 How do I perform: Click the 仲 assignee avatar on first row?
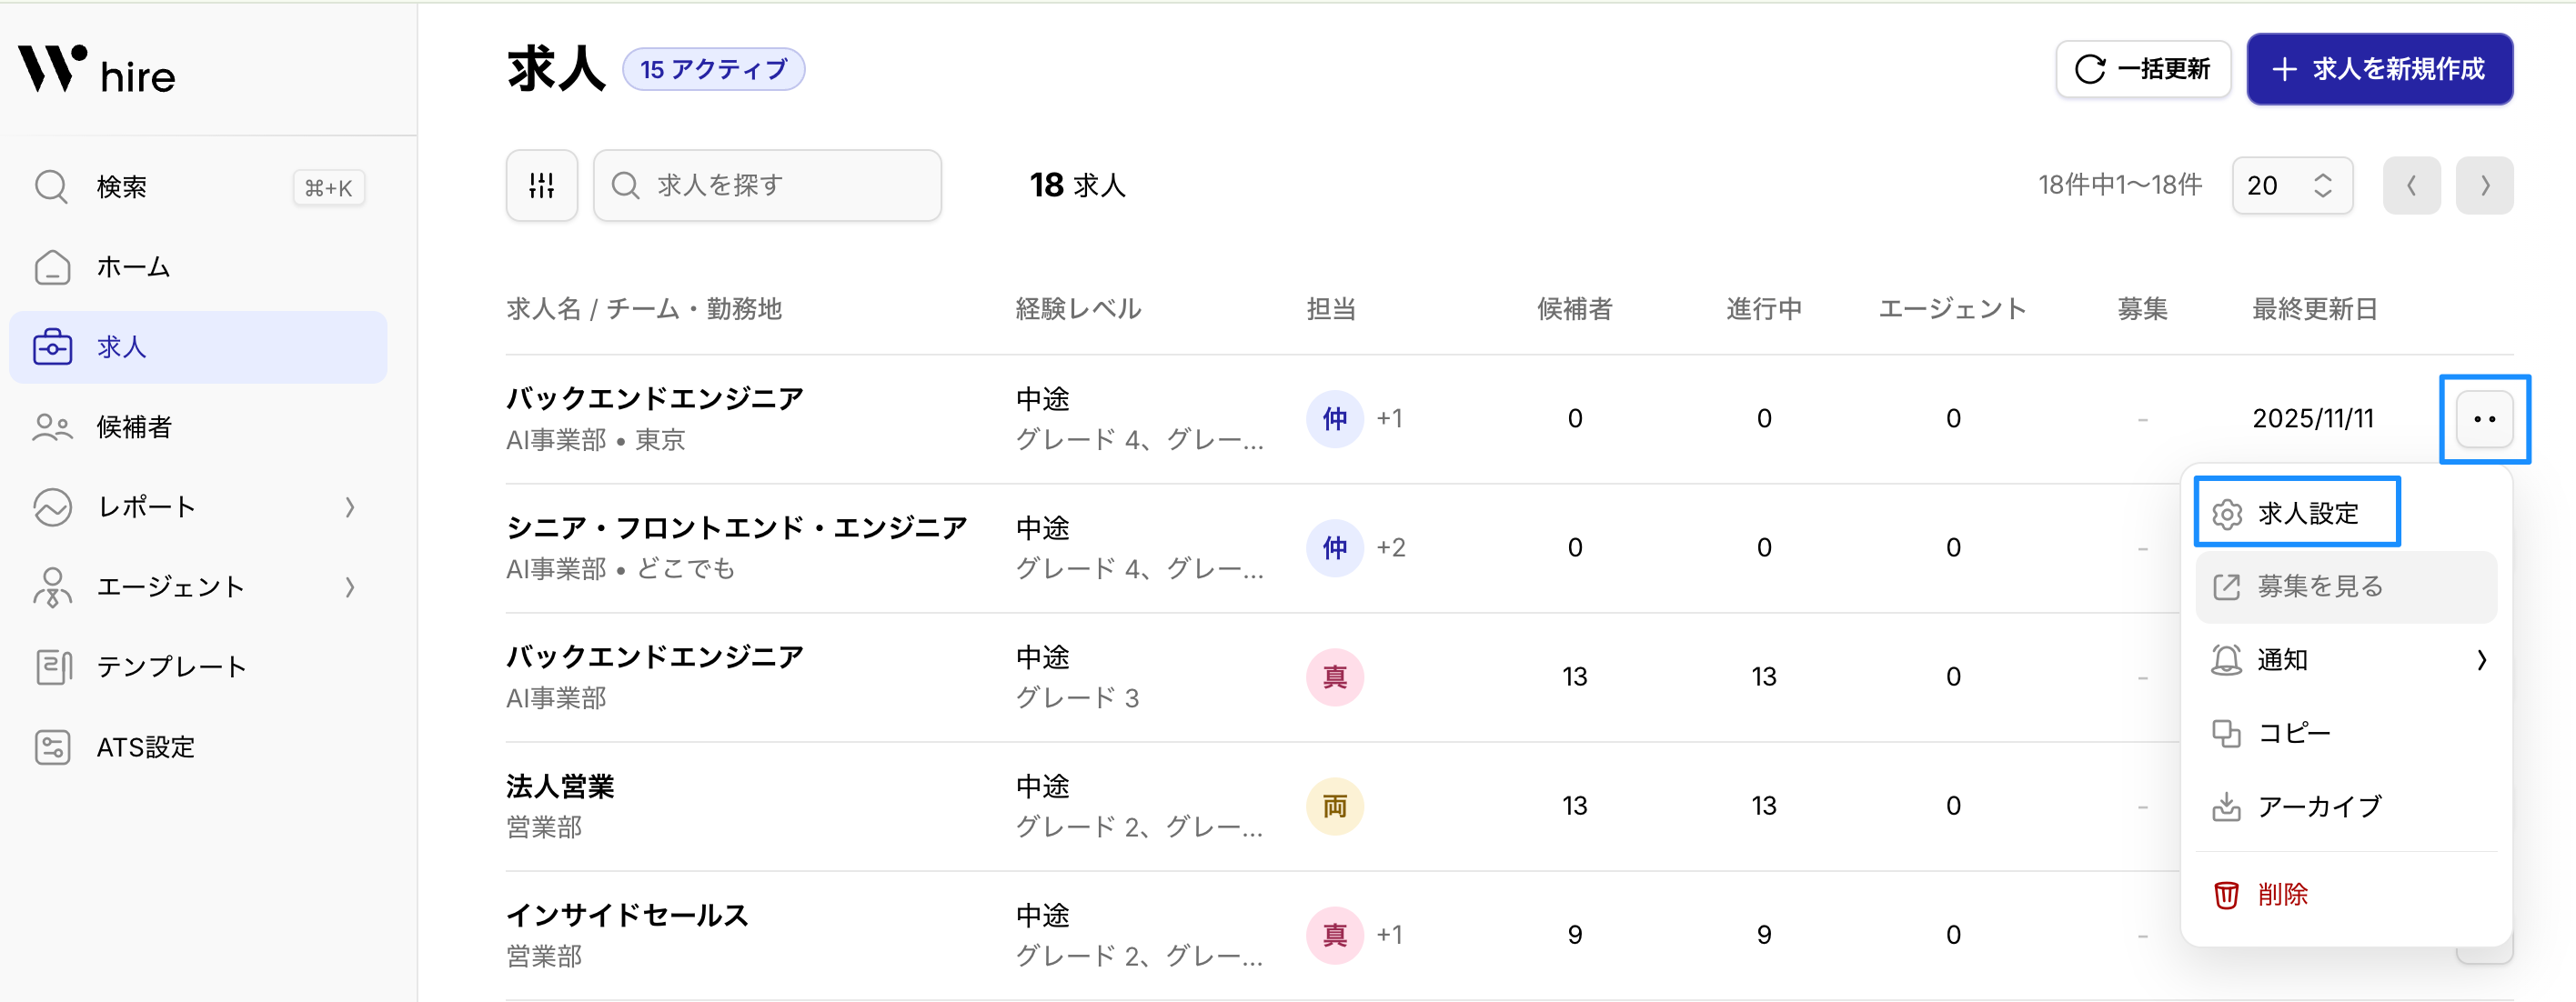point(1334,419)
